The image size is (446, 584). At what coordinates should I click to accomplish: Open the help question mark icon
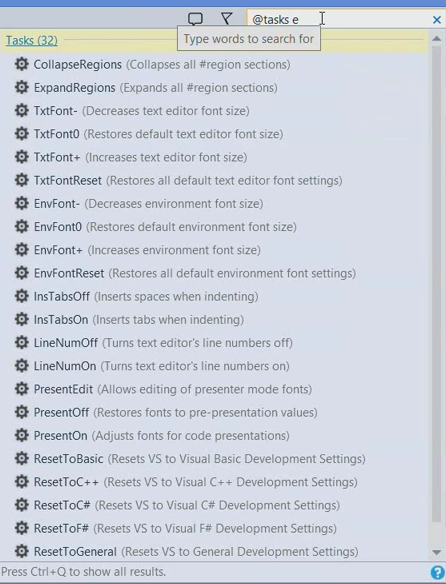pos(438,572)
